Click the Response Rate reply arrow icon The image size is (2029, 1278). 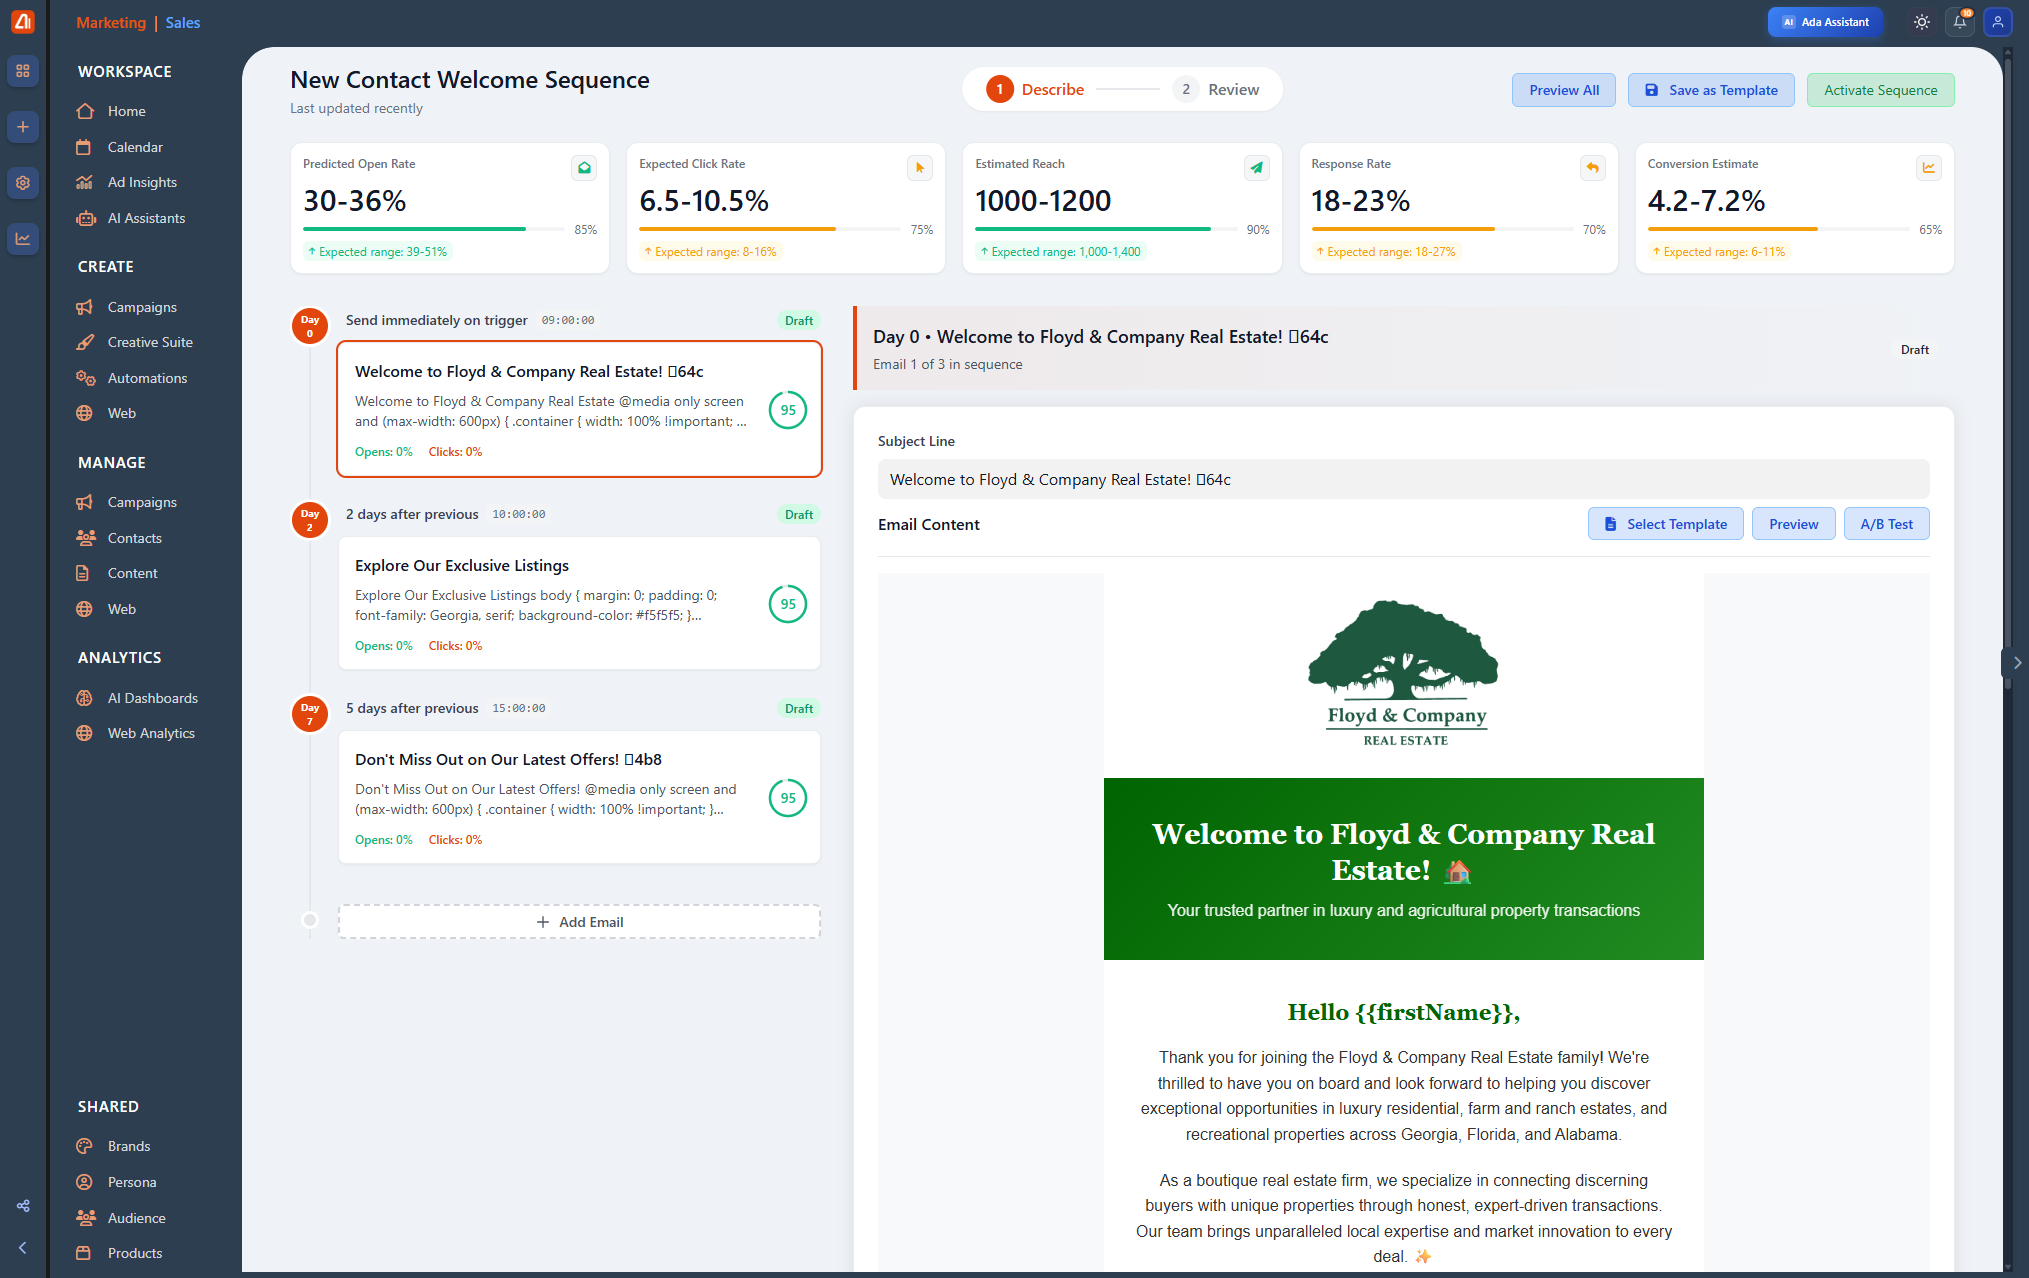tap(1592, 168)
